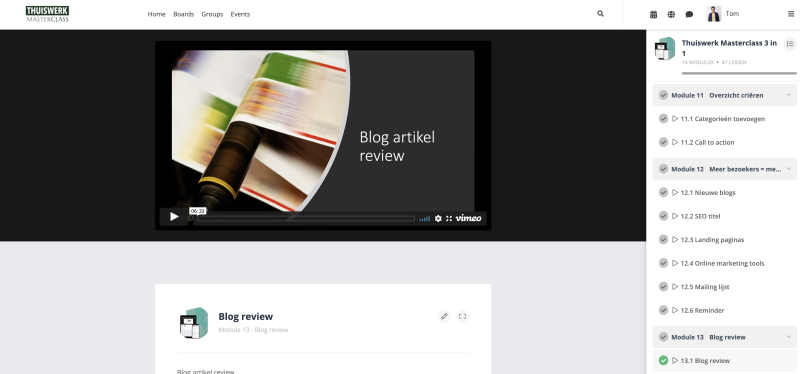Click the 14 MODULES count text
Image resolution: width=800 pixels, height=374 pixels.
697,62
